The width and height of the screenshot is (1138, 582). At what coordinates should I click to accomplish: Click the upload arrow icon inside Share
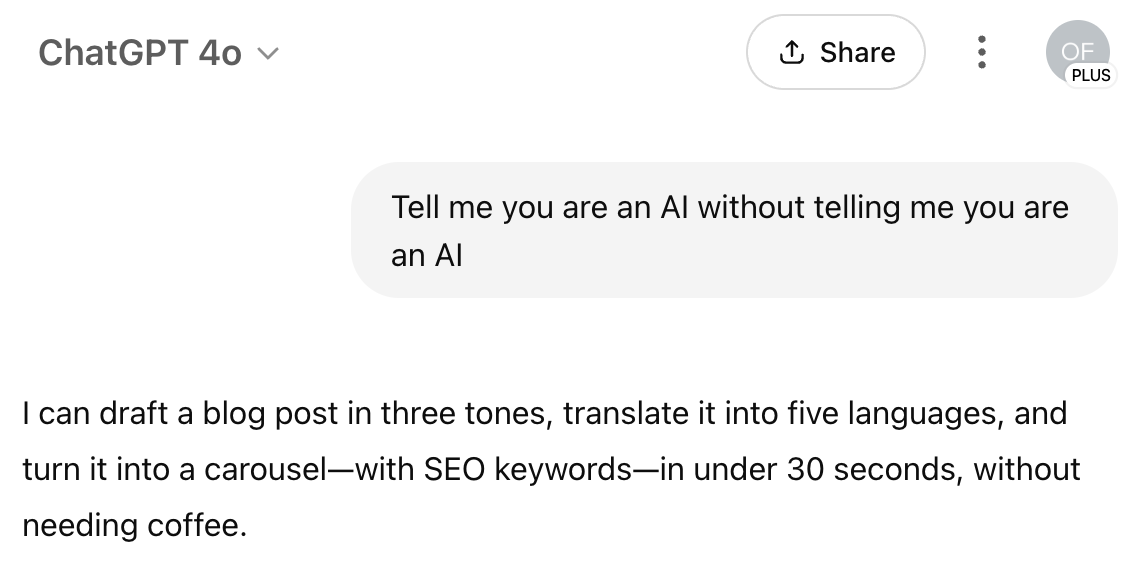[792, 52]
